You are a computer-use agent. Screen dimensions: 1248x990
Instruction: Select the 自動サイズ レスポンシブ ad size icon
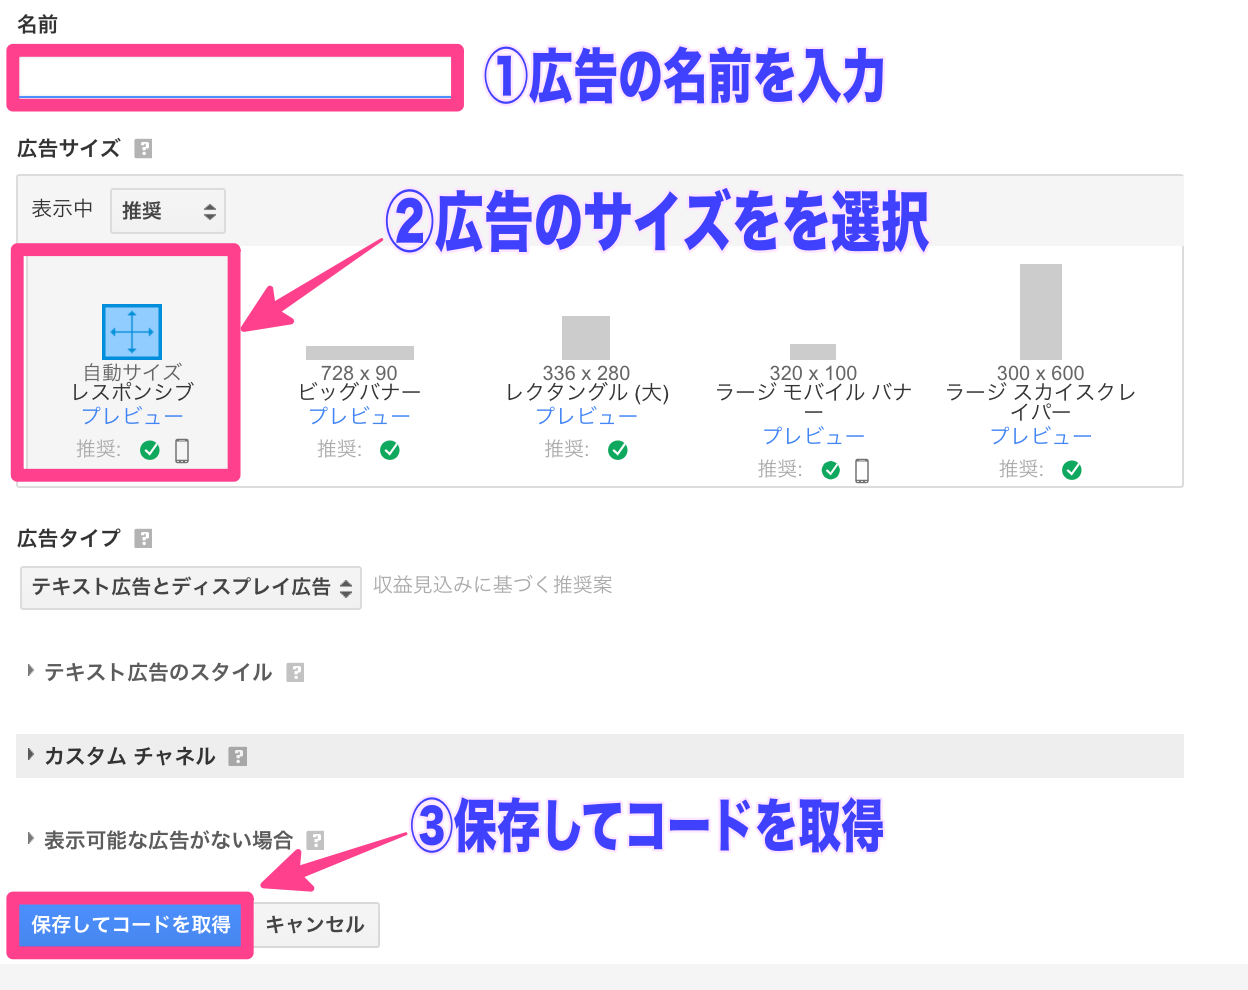click(132, 331)
